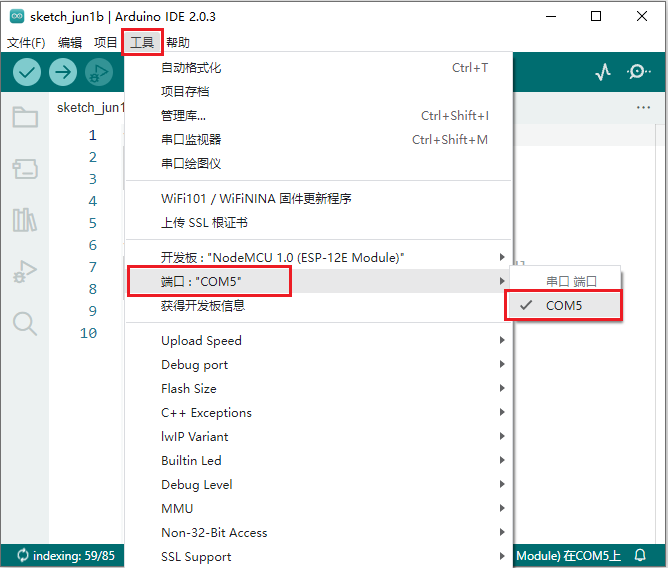Expand the lwIP Variant submenu

(319, 436)
